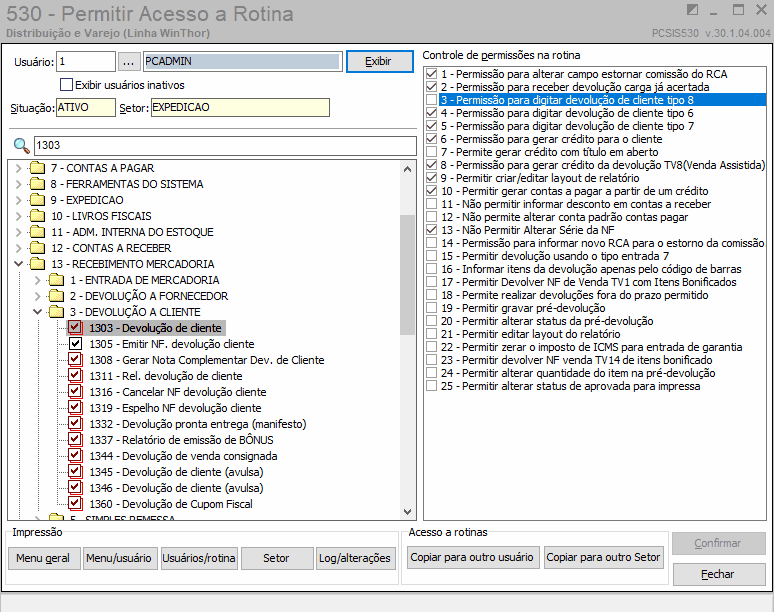
Task: Open user lookup with the ... button
Action: (x=128, y=62)
